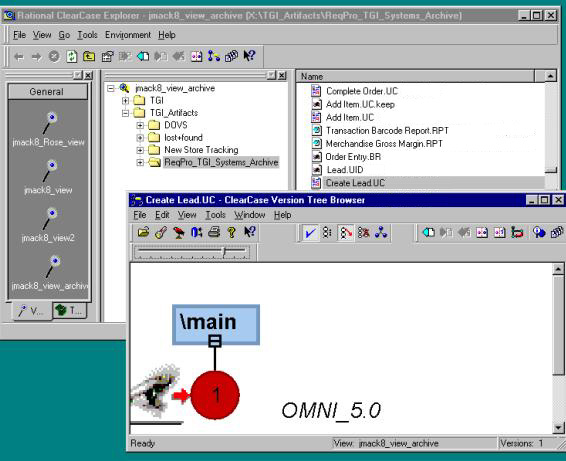Viewport: 566px width, 461px height.
Task: Click the Refresh icon in Explorer toolbar
Action: pyautogui.click(x=71, y=57)
